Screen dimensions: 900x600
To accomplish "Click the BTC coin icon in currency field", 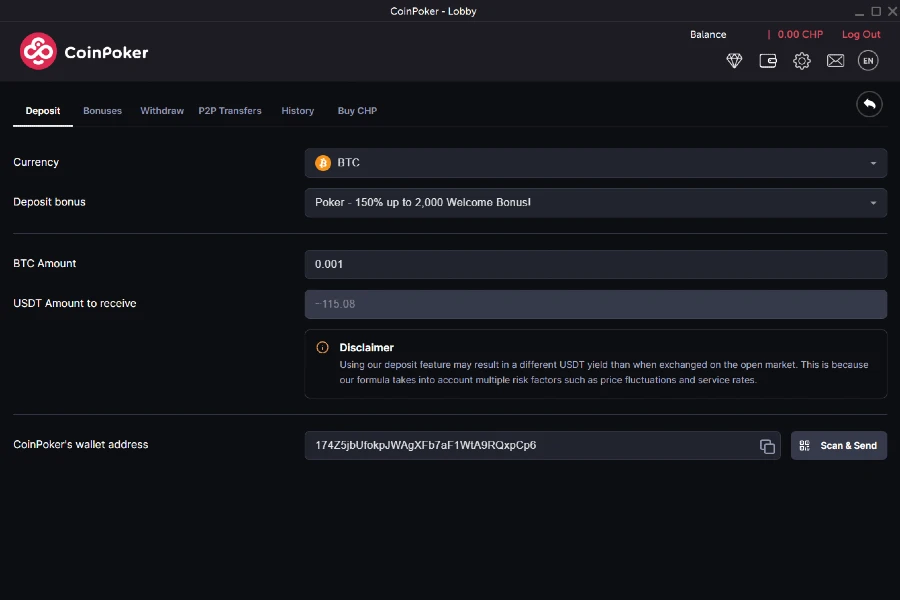I will coord(321,162).
